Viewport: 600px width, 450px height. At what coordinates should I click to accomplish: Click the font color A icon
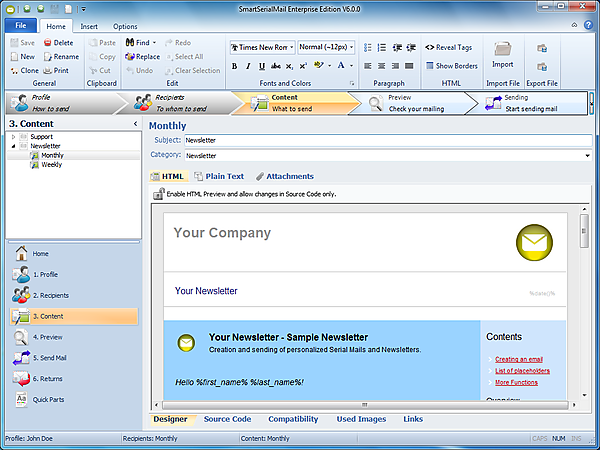tap(341, 65)
